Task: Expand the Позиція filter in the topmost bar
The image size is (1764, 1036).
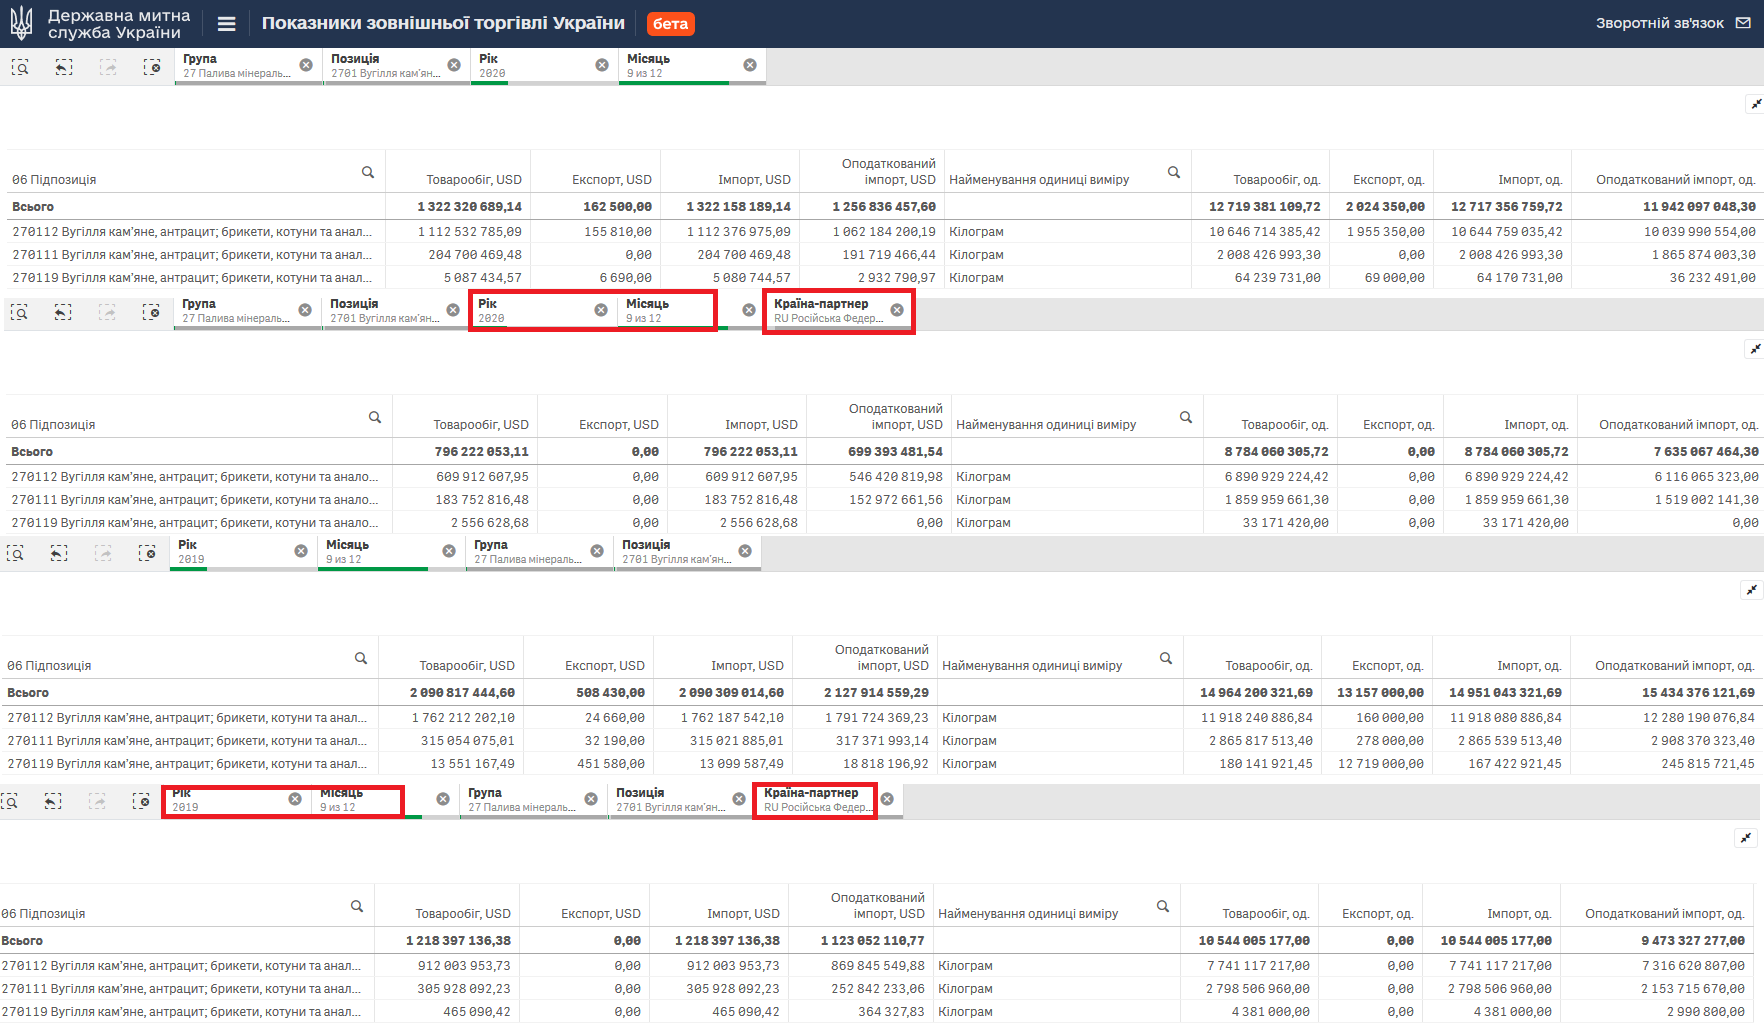Action: click(x=384, y=66)
